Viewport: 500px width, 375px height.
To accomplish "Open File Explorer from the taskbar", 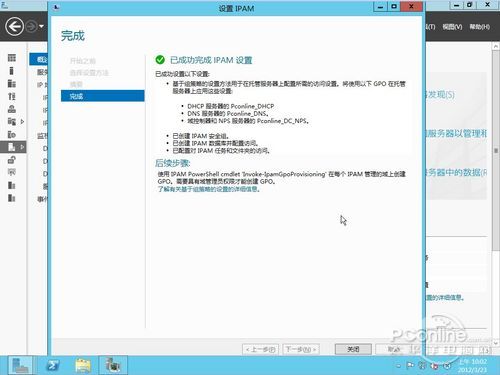I will (83, 365).
